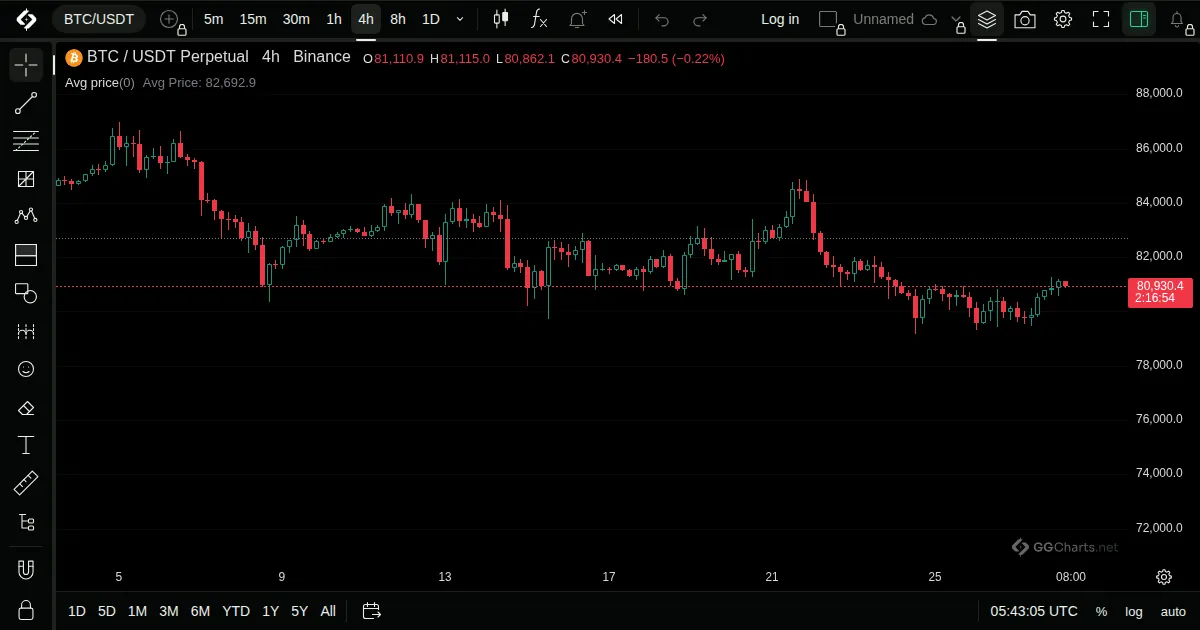The width and height of the screenshot is (1200, 630).
Task: Open price axis settings gear
Action: 1164,577
